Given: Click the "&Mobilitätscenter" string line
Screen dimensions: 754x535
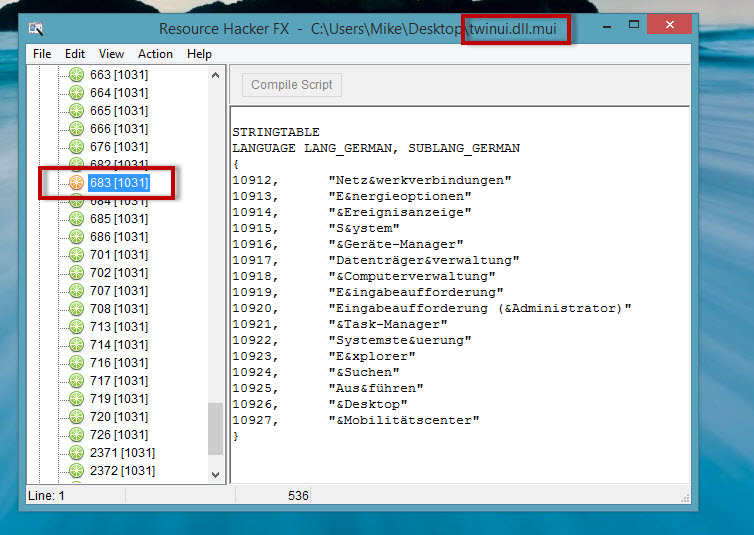Looking at the screenshot, I should coord(356,420).
